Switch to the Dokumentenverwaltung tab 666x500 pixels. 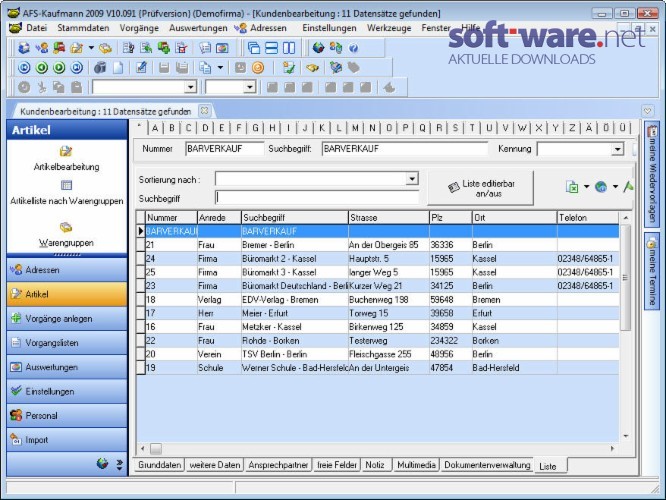[487, 465]
